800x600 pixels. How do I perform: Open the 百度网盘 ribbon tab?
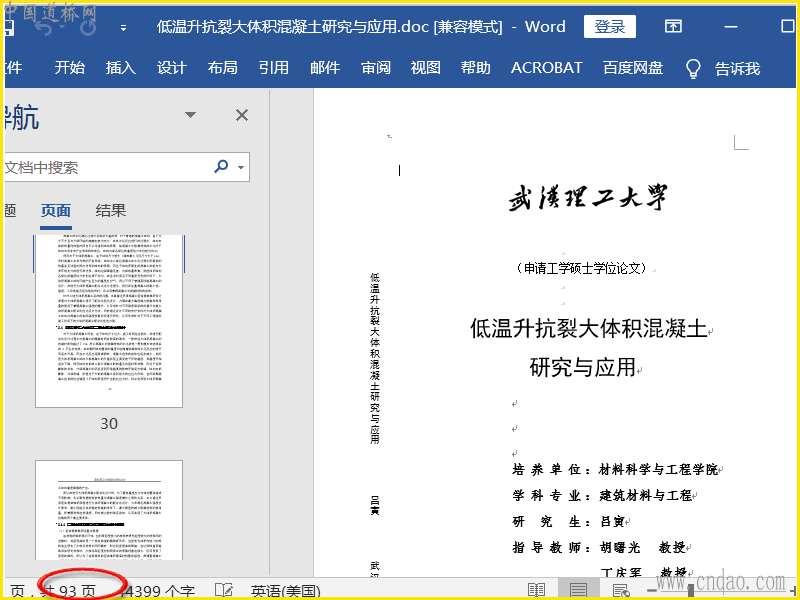point(633,68)
